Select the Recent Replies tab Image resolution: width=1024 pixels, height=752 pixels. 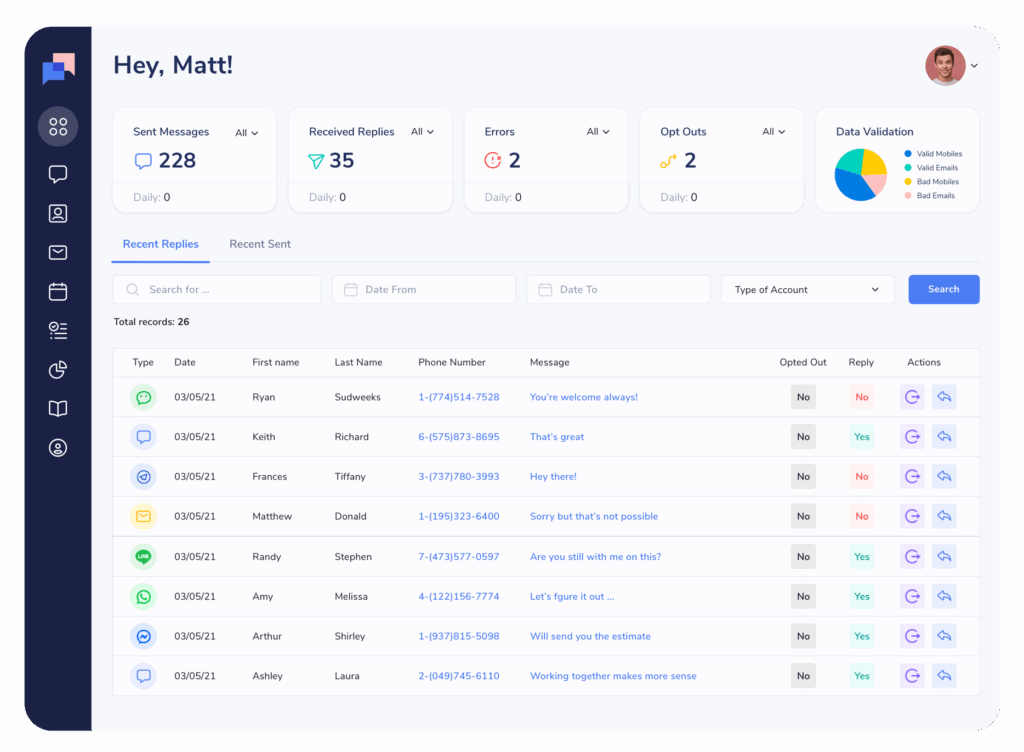pyautogui.click(x=161, y=244)
